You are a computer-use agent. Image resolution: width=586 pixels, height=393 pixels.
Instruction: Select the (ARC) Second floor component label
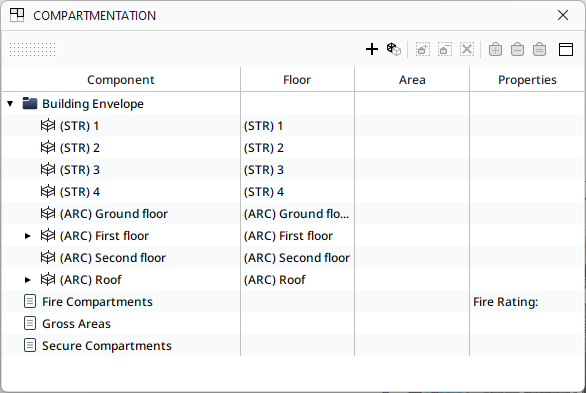tap(112, 258)
